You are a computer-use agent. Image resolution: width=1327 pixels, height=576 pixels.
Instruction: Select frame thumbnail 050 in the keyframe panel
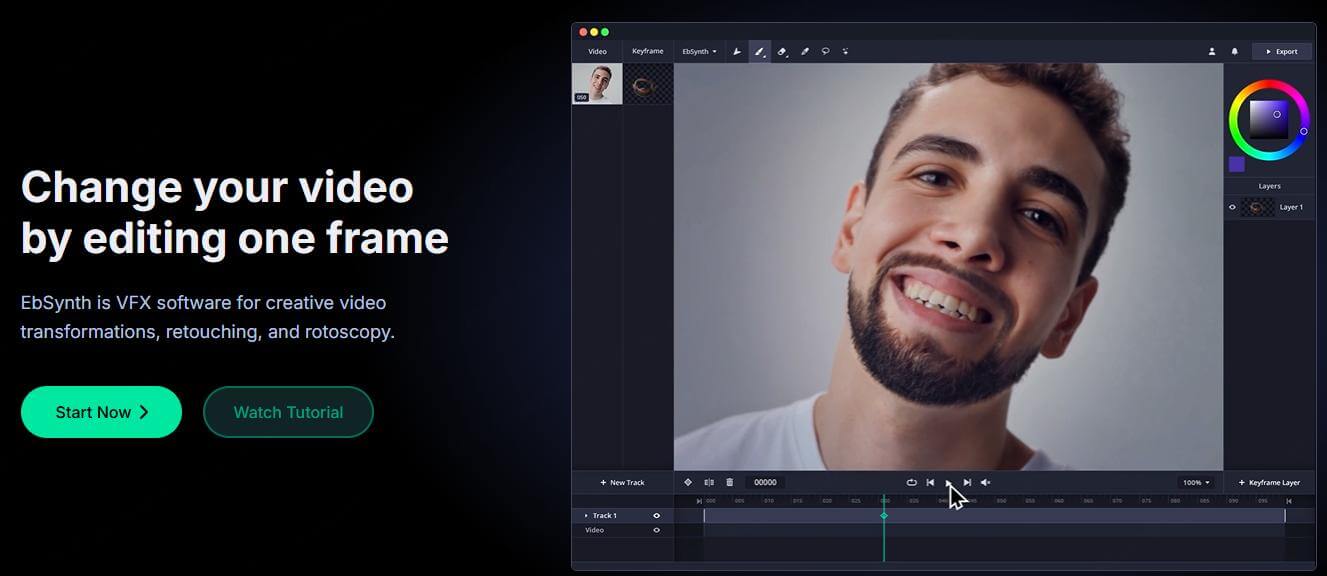coord(597,83)
